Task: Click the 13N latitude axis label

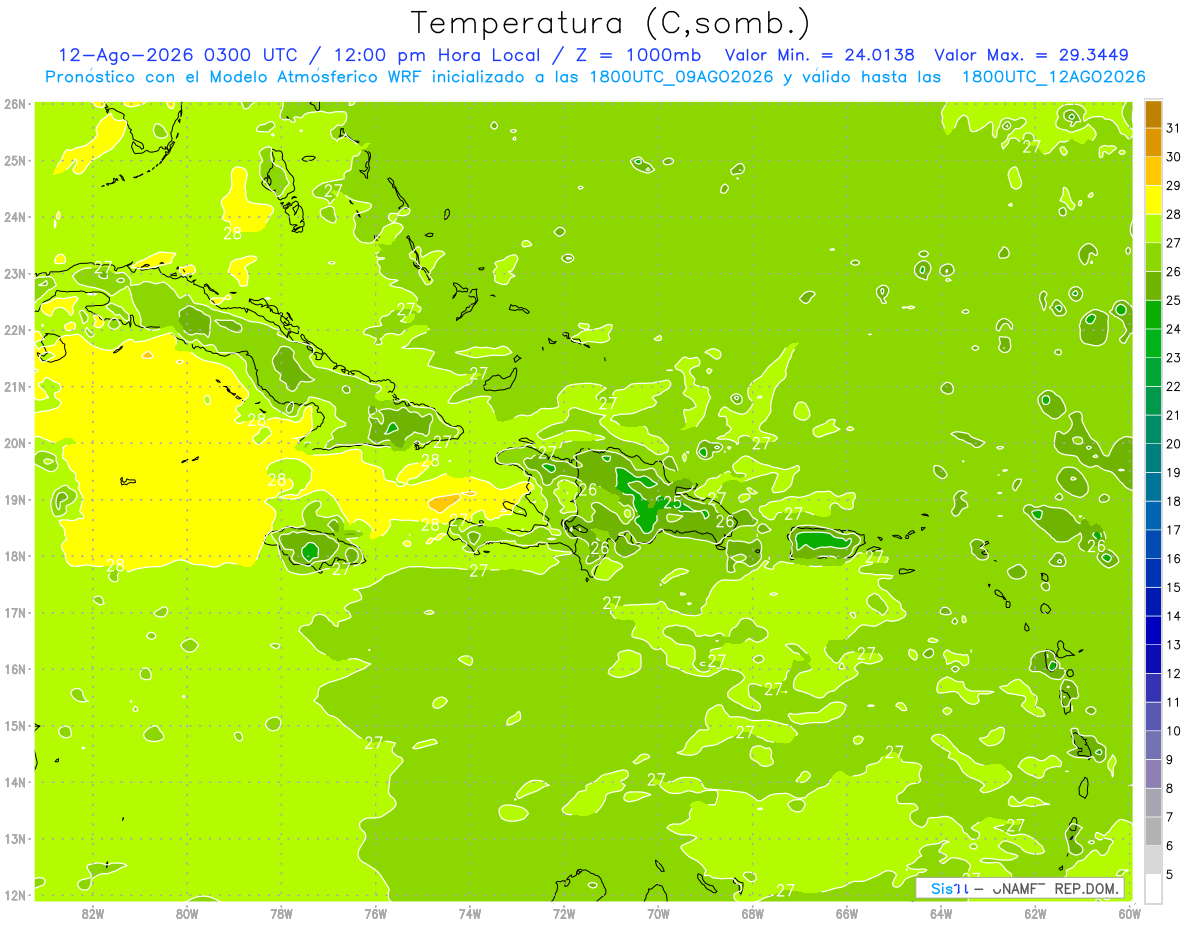Action: click(15, 839)
